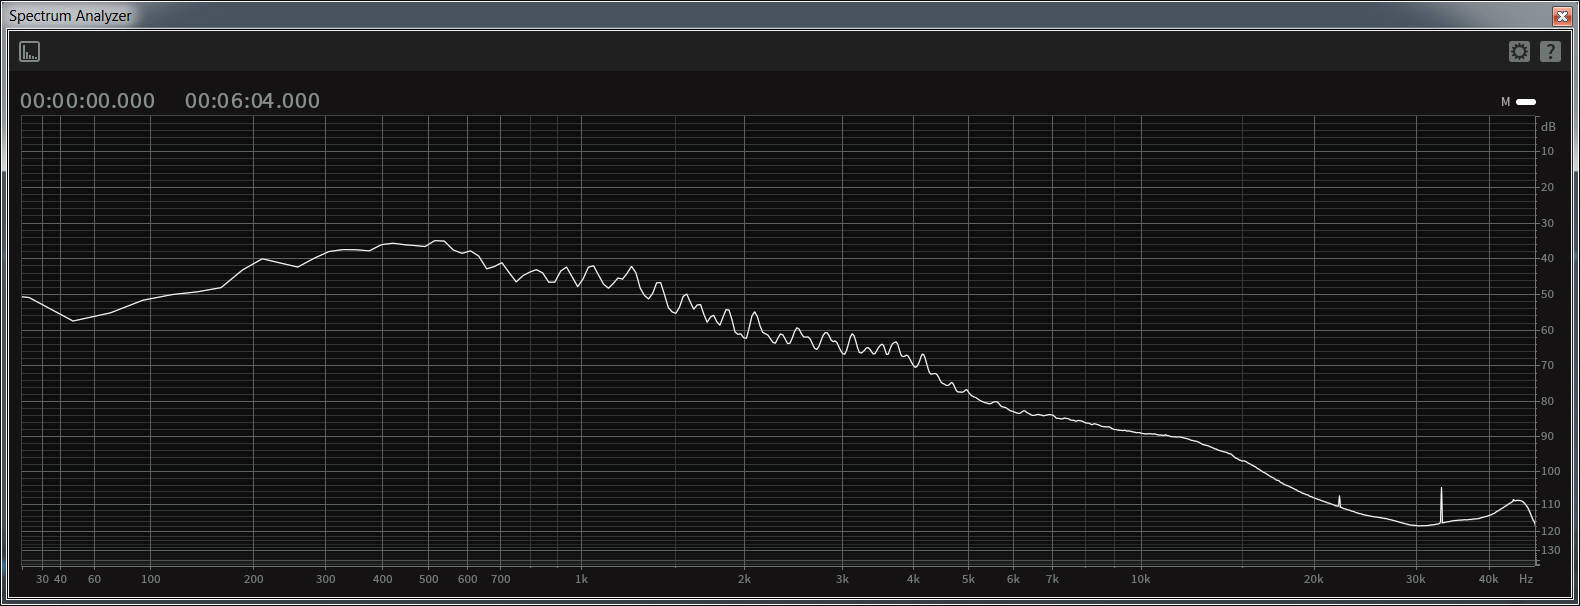Click the Hz unit label
This screenshot has width=1580, height=606.
1526,579
